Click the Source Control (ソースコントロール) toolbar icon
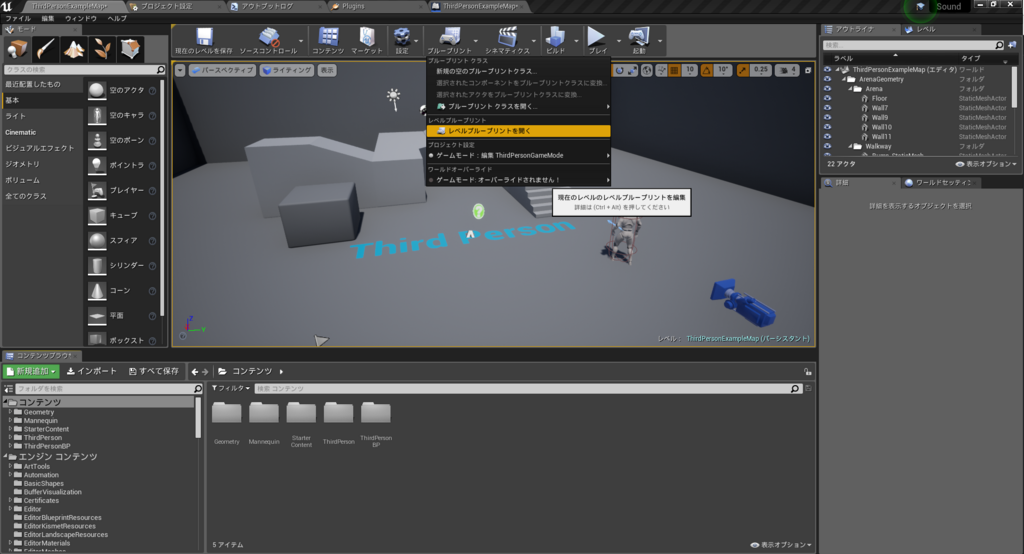Image resolution: width=1024 pixels, height=554 pixels. (268, 37)
